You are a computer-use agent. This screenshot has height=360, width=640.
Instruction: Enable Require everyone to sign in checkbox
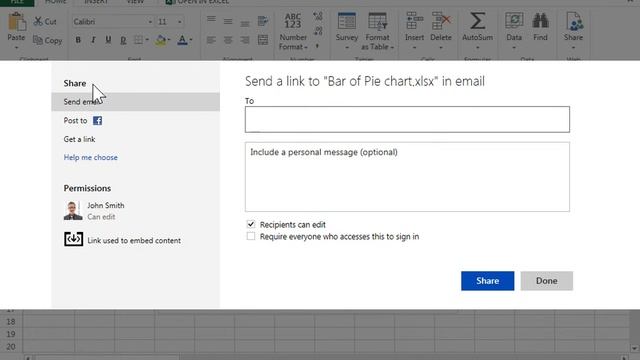pyautogui.click(x=251, y=236)
